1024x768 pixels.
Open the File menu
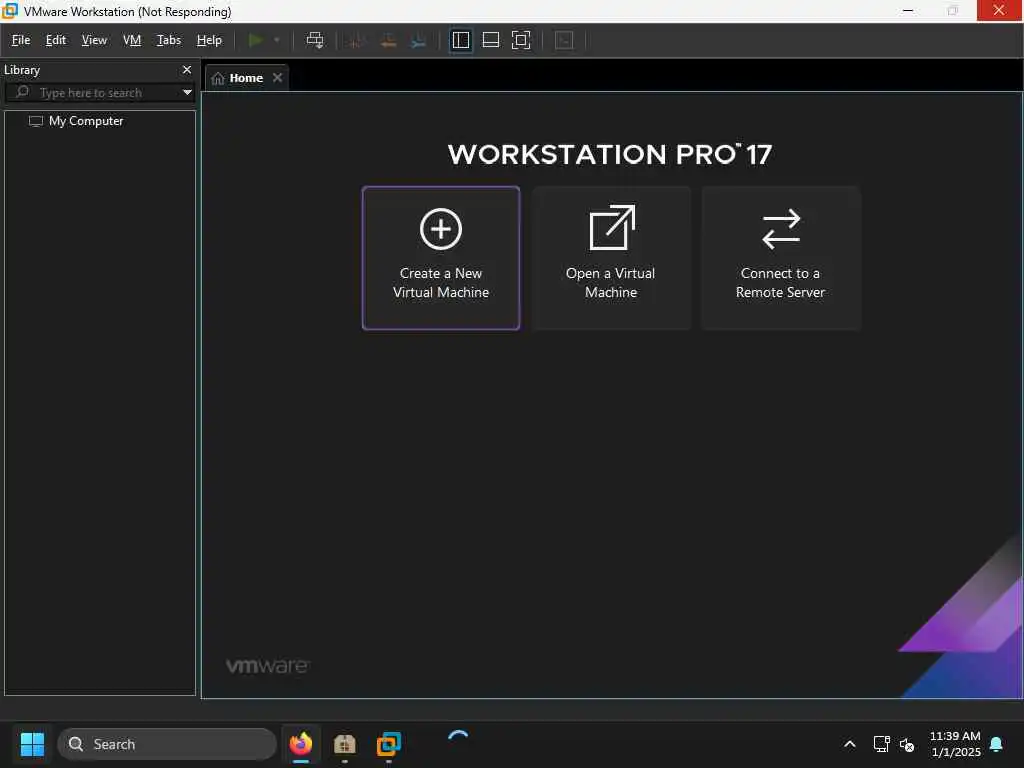click(21, 40)
